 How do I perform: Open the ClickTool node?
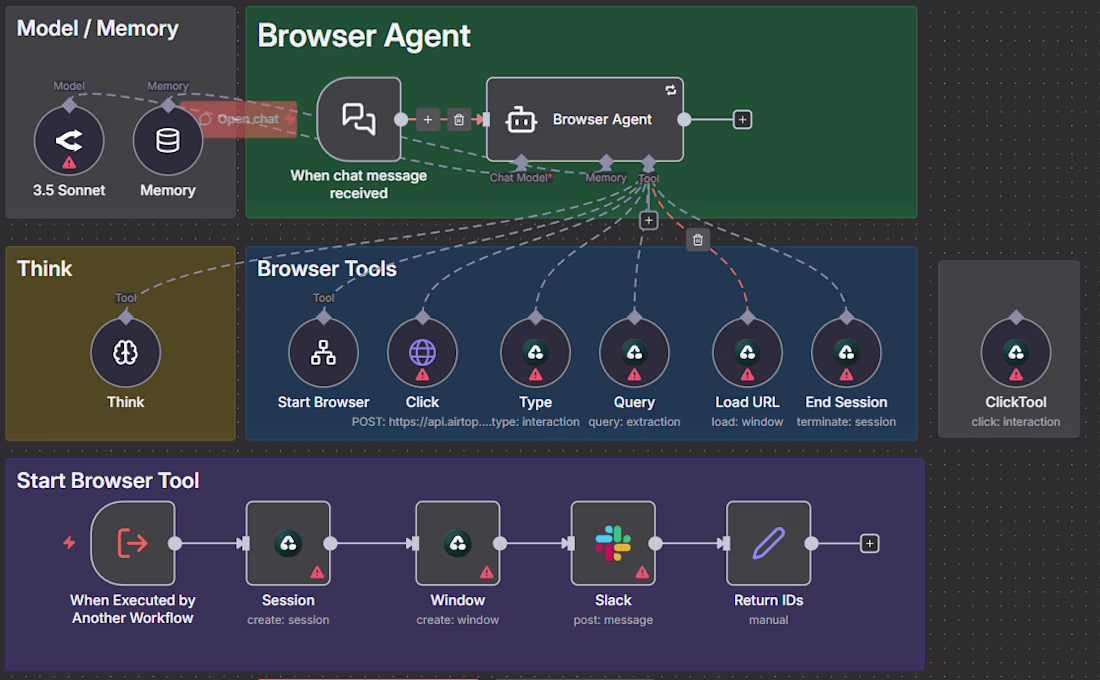coord(1016,352)
